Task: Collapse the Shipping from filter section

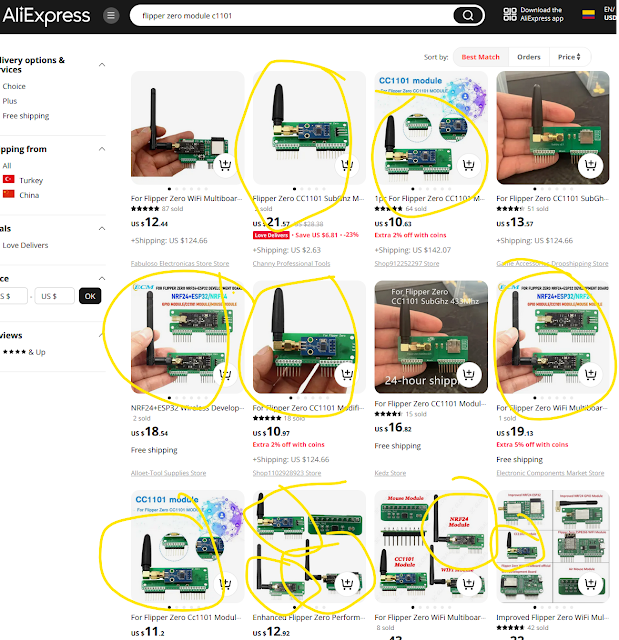Action: click(x=102, y=149)
